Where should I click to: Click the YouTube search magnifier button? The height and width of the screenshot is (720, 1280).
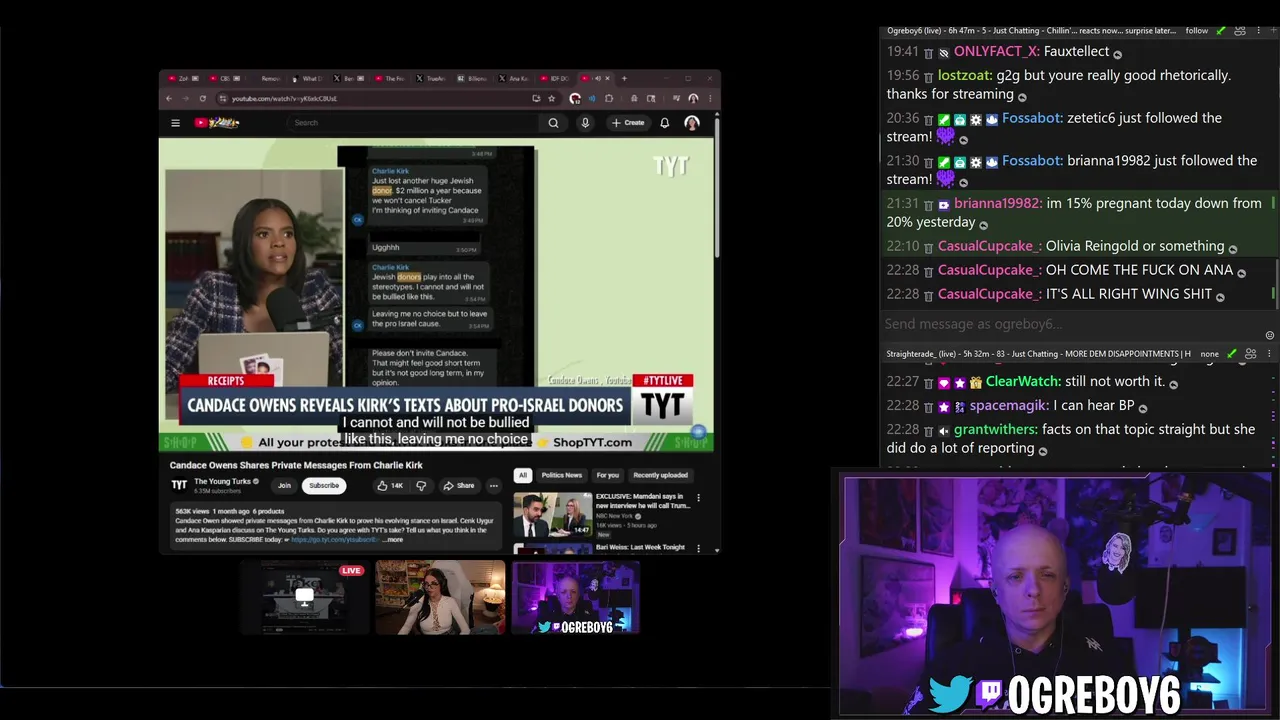point(553,123)
